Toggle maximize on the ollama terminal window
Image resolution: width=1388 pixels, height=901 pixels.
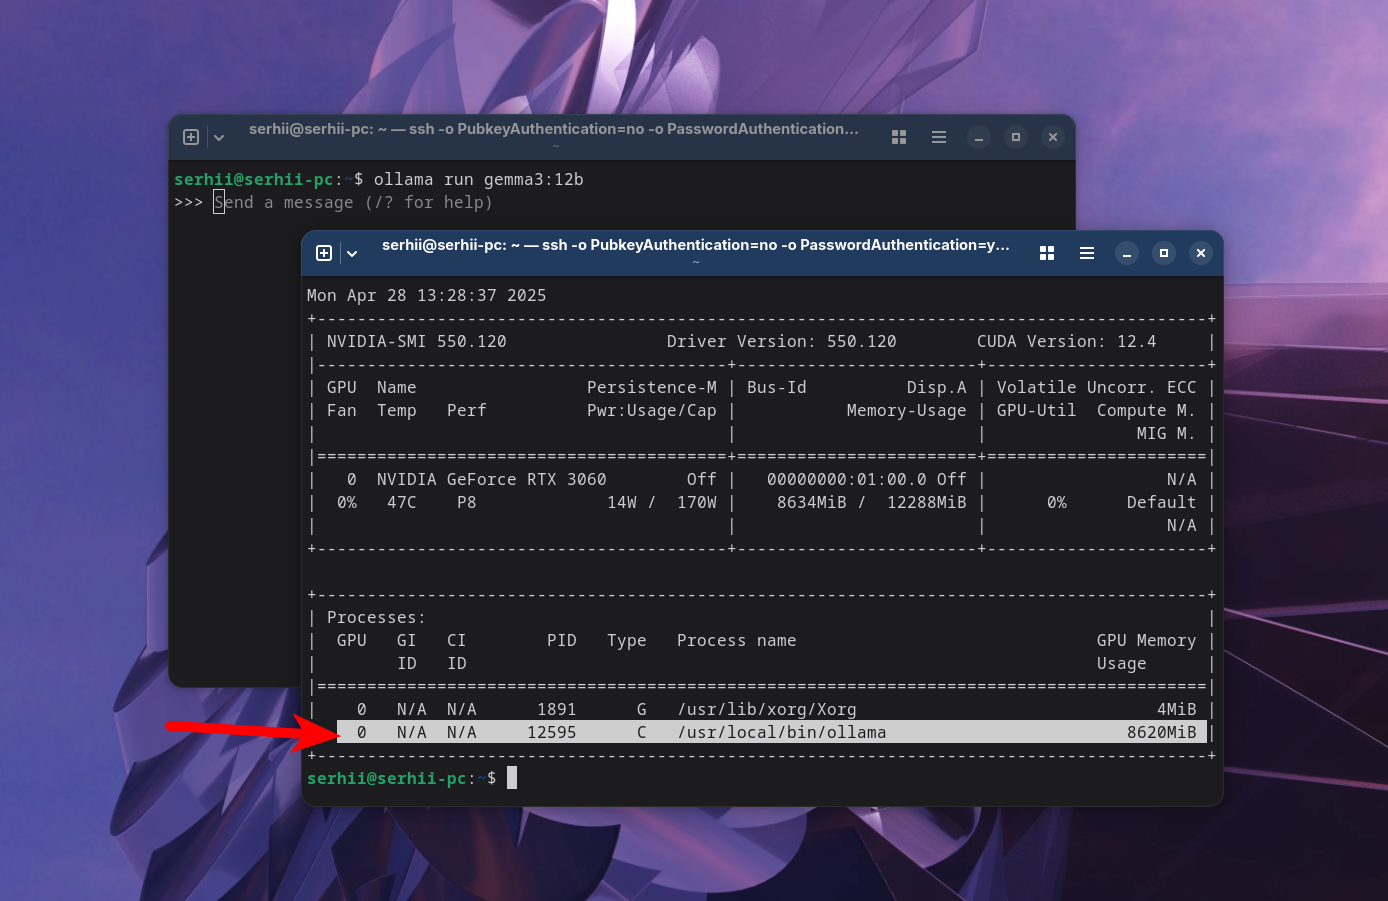coord(1016,137)
